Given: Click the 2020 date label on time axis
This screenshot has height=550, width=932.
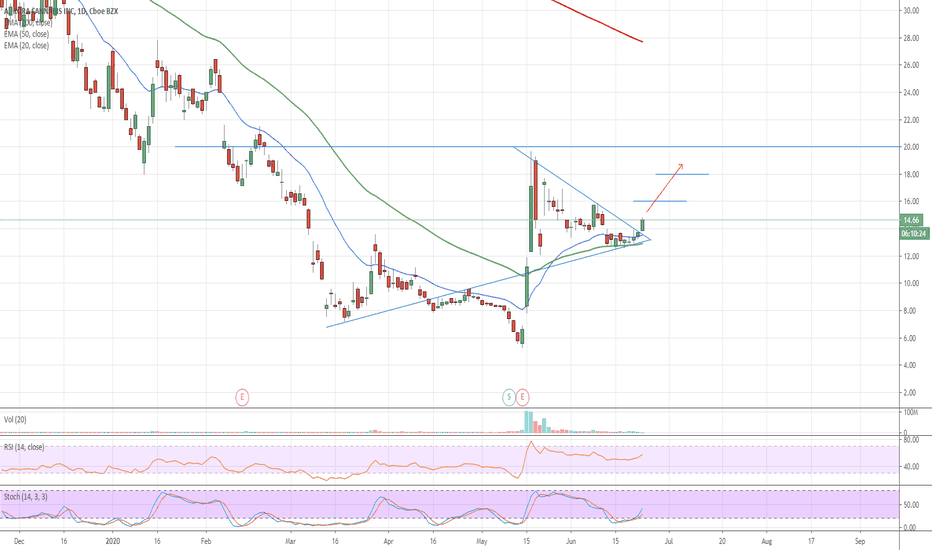Looking at the screenshot, I should click(112, 541).
